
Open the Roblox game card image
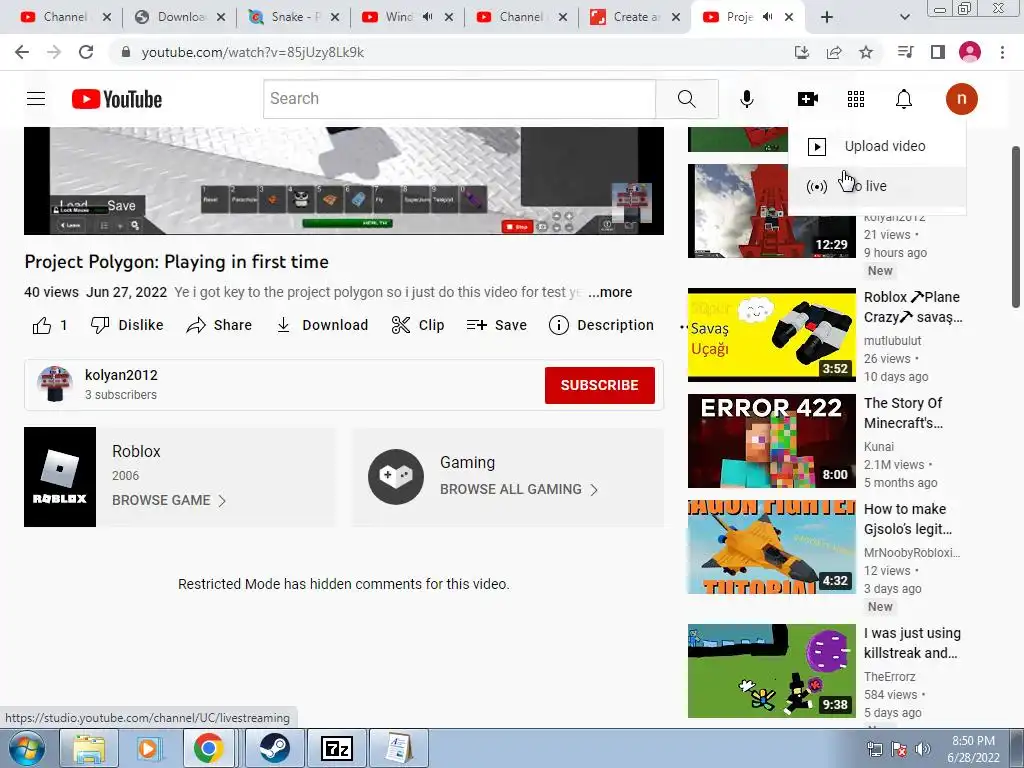coord(60,477)
